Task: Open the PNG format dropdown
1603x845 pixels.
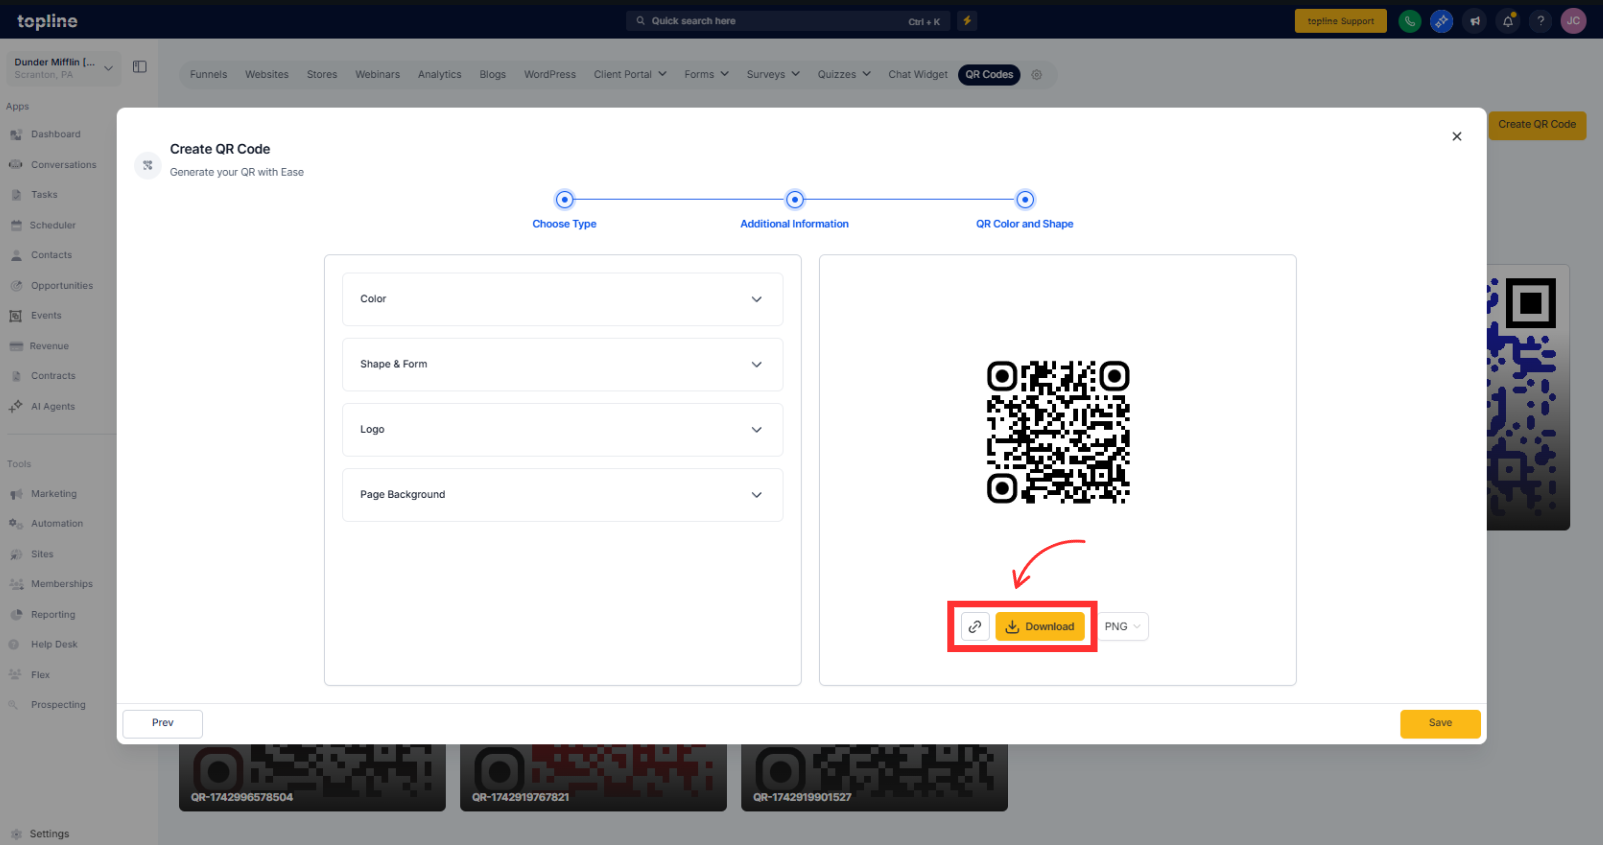Action: (1123, 627)
